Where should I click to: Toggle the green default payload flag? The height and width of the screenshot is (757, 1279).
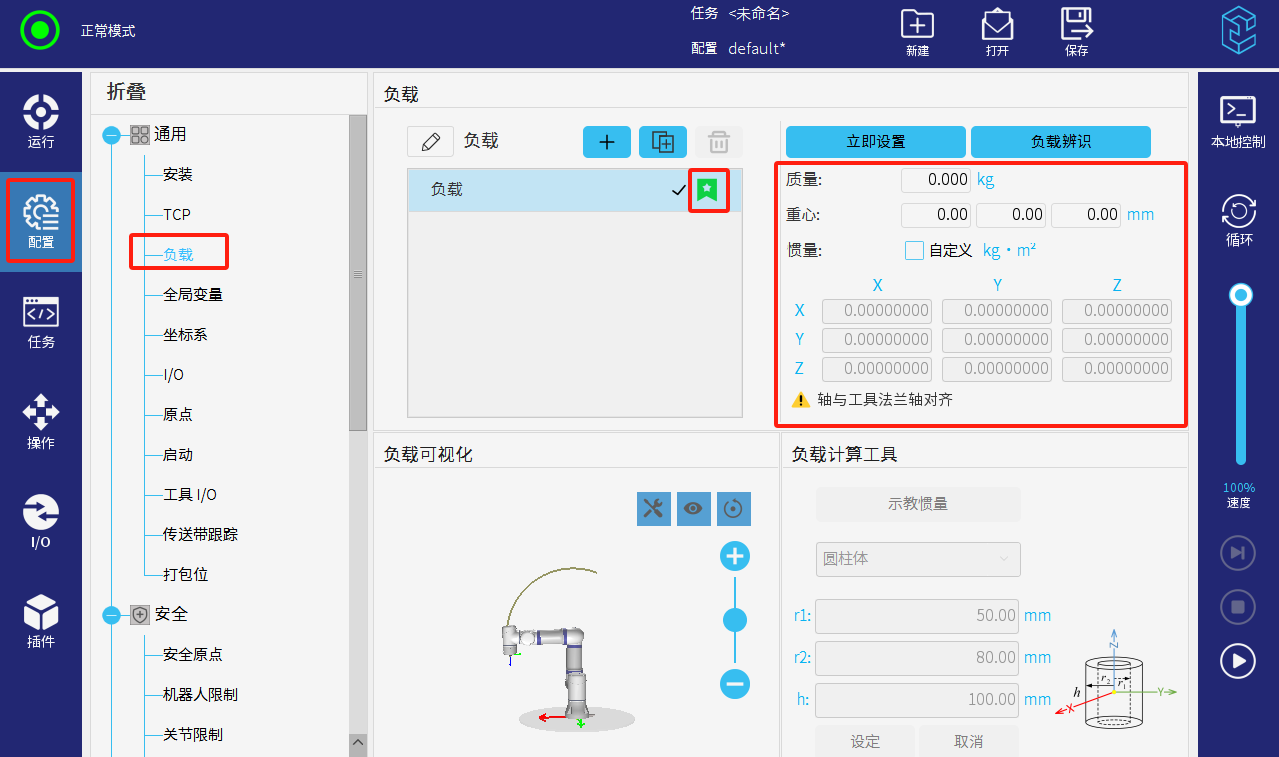[708, 190]
